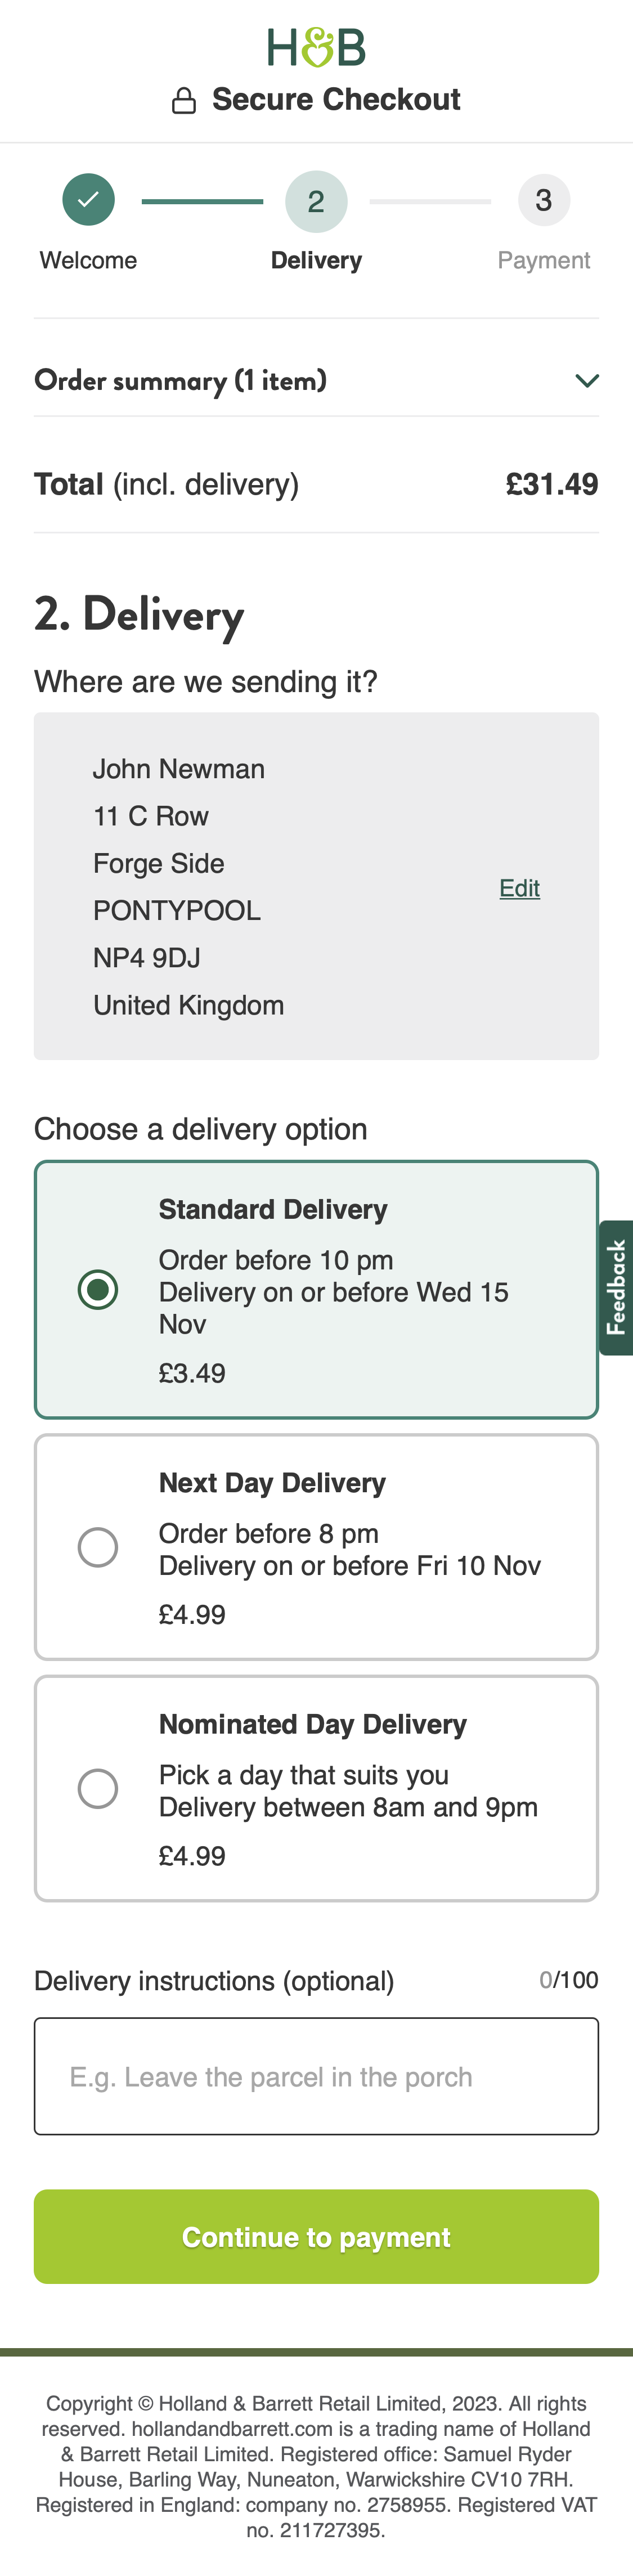The image size is (633, 2576).
Task: Select Next Day Delivery radio button
Action: (x=98, y=1547)
